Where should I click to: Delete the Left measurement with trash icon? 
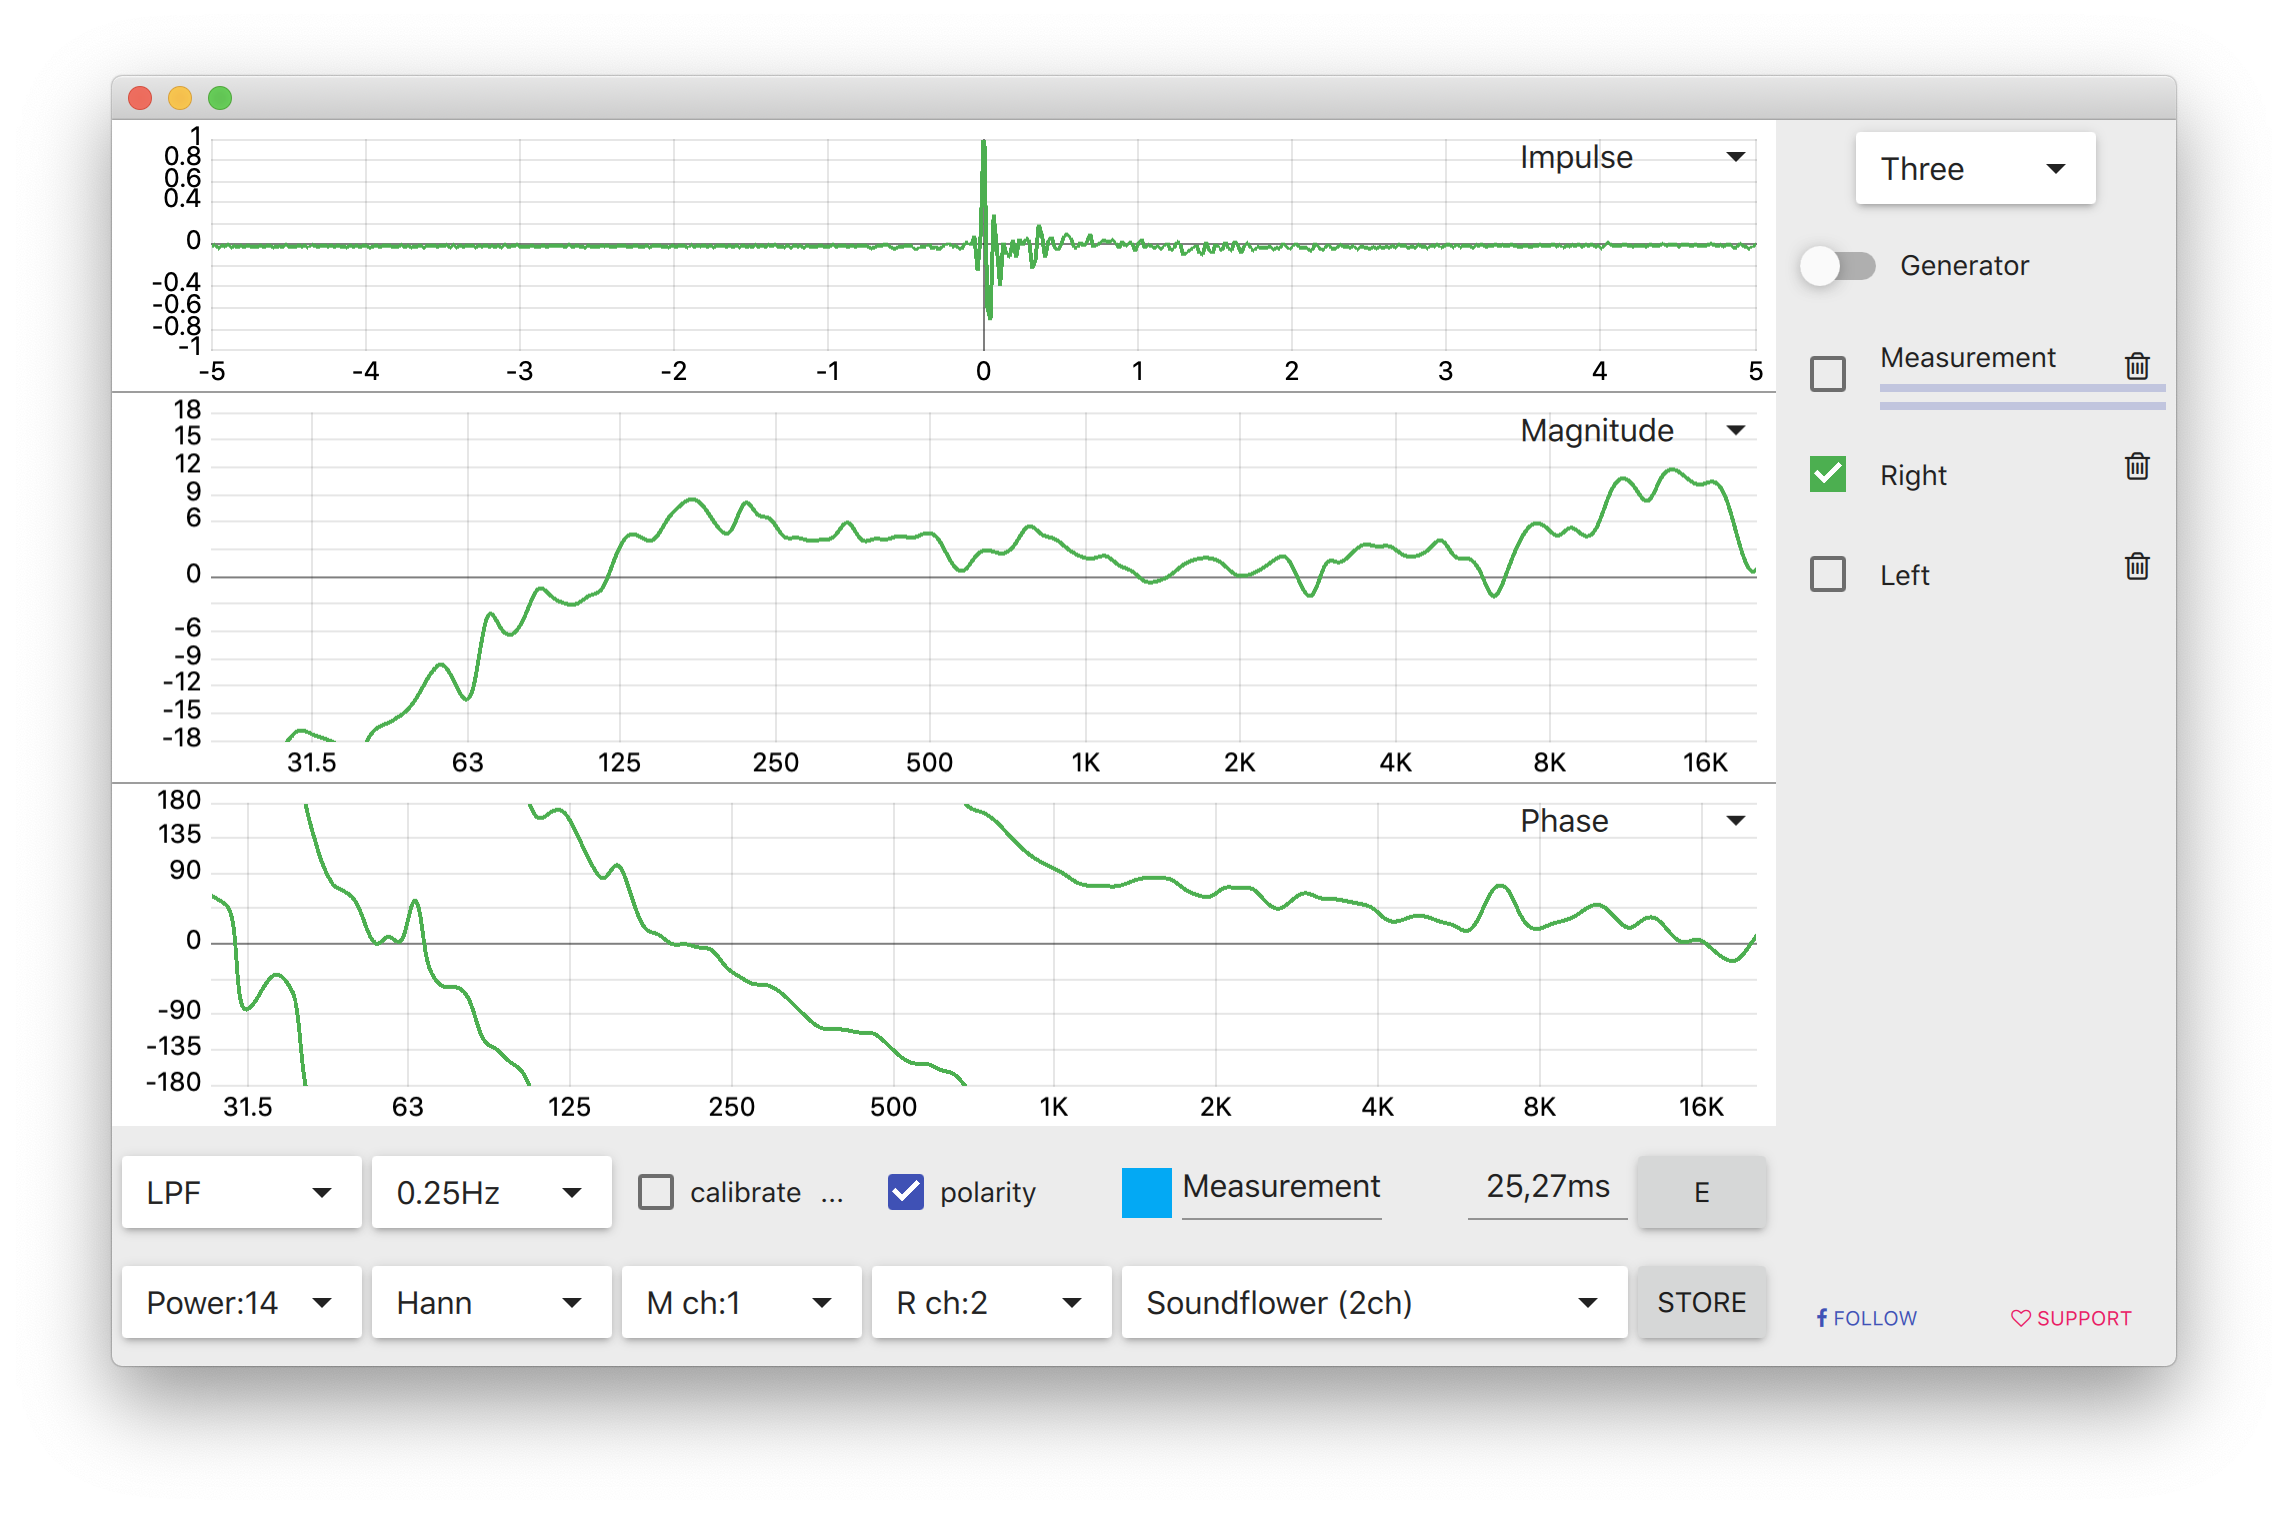point(2137,567)
